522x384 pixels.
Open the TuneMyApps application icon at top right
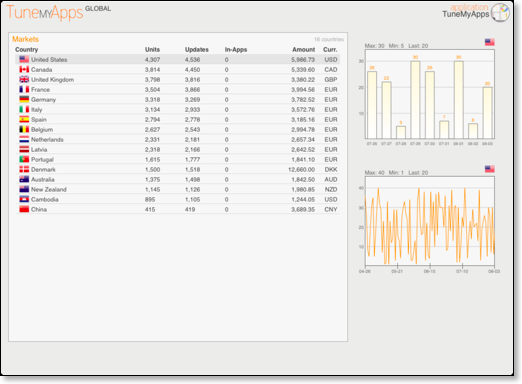coord(500,13)
